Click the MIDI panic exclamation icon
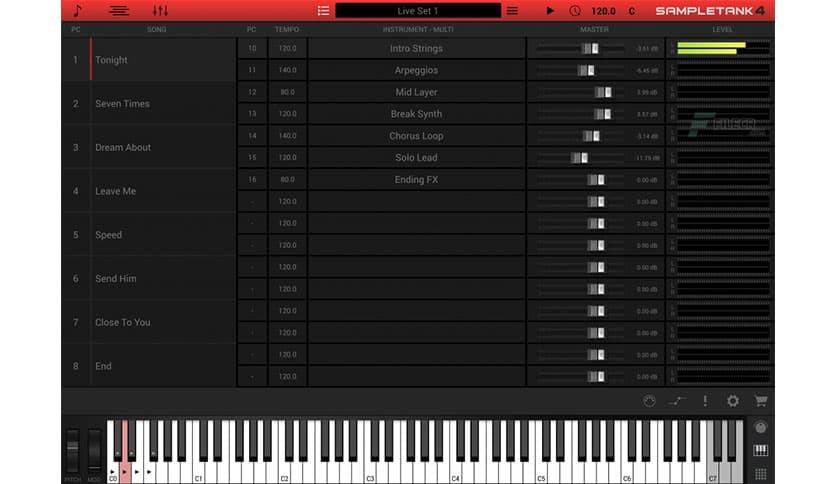 click(x=705, y=401)
